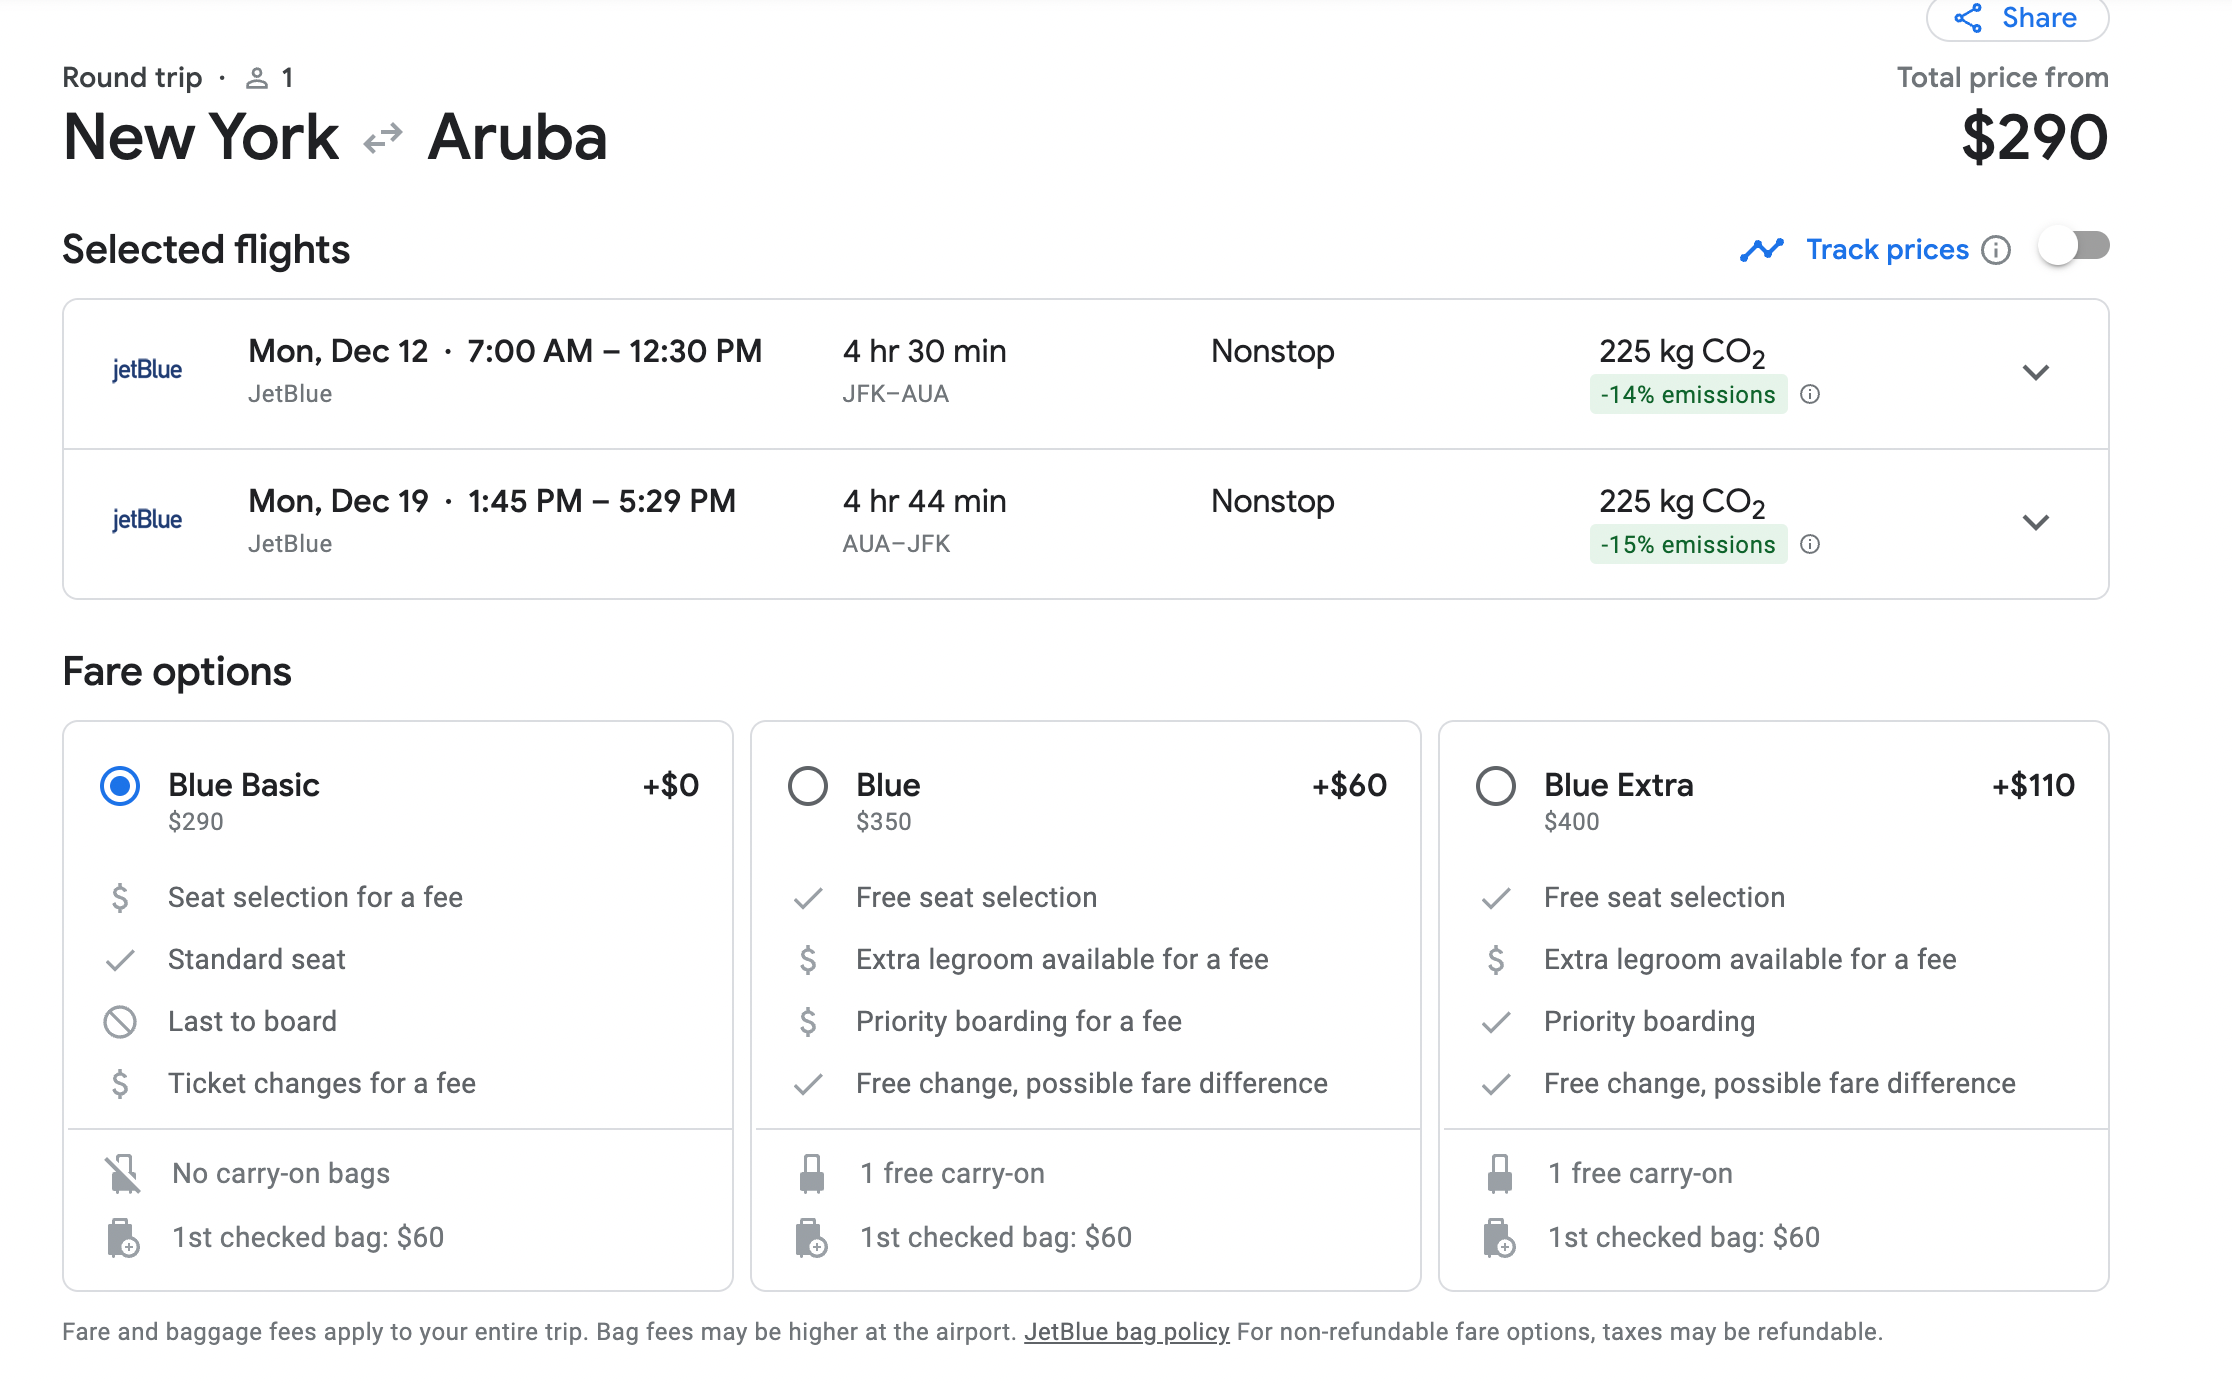Expand the Dec 19 return flight chevron
2232x1384 pixels.
(x=2036, y=523)
